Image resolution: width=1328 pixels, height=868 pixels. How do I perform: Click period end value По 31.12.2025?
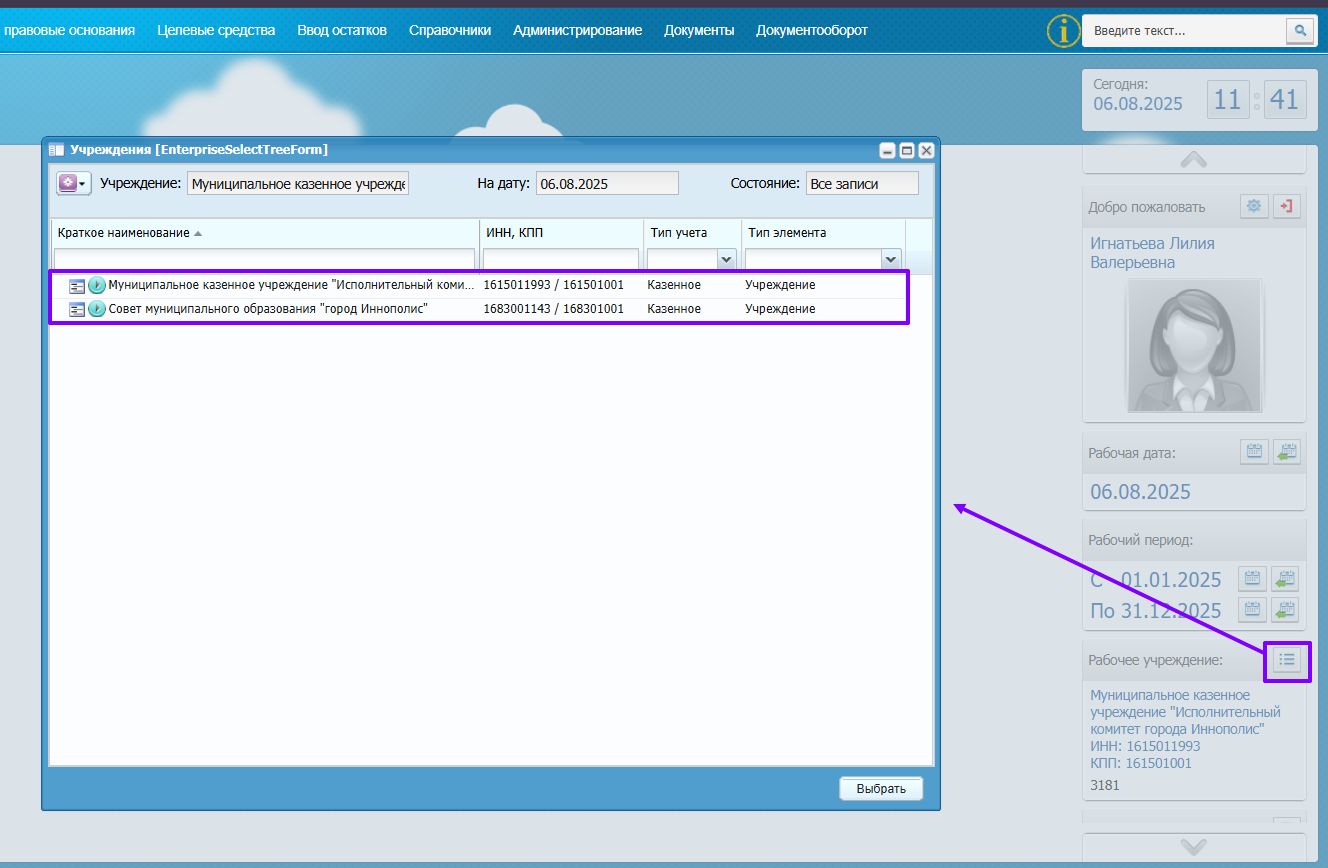coord(1156,611)
